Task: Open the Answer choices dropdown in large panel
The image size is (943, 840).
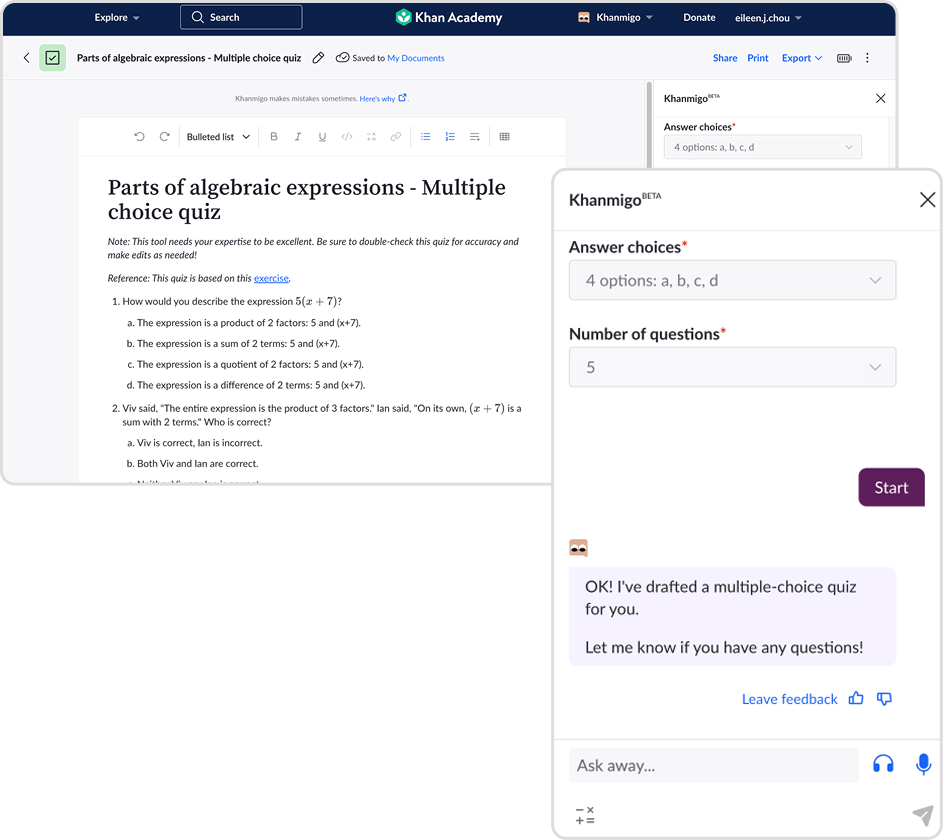Action: 732,281
